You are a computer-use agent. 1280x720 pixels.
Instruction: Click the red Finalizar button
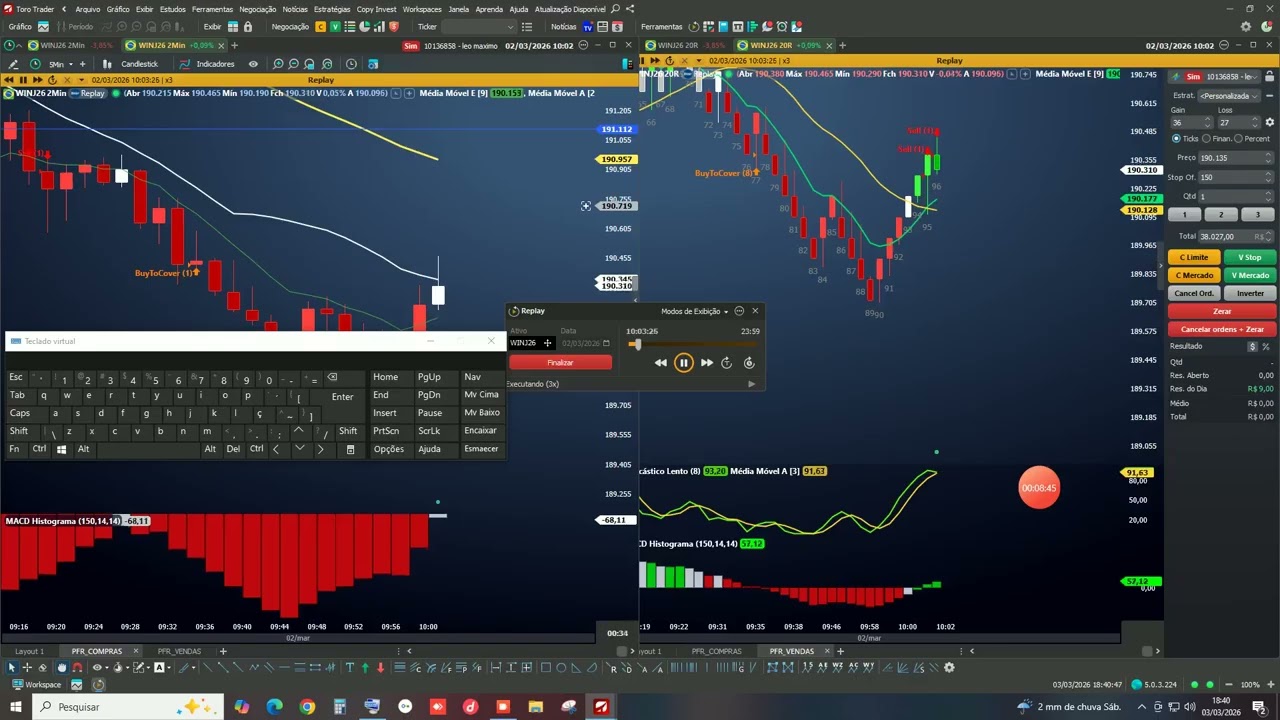560,363
